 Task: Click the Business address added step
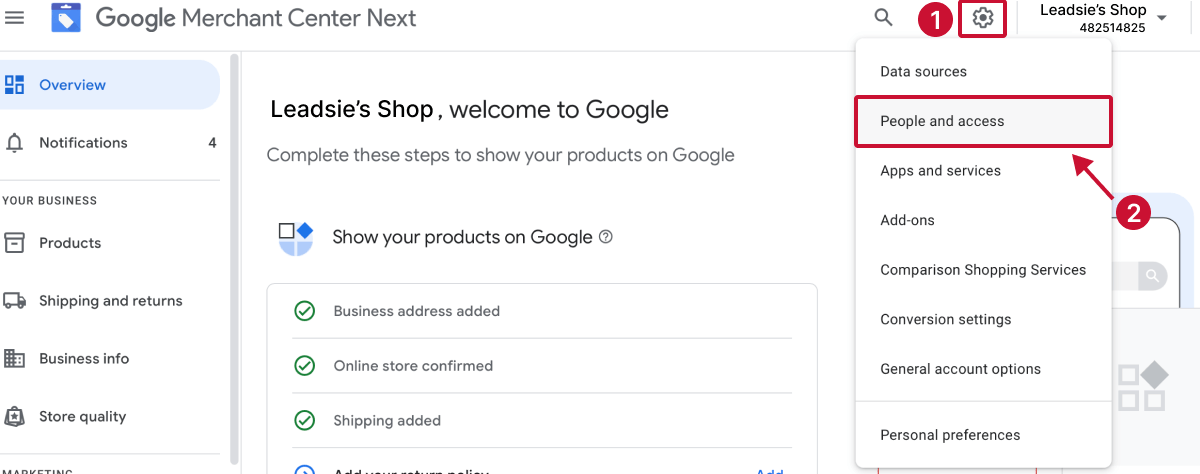click(416, 311)
